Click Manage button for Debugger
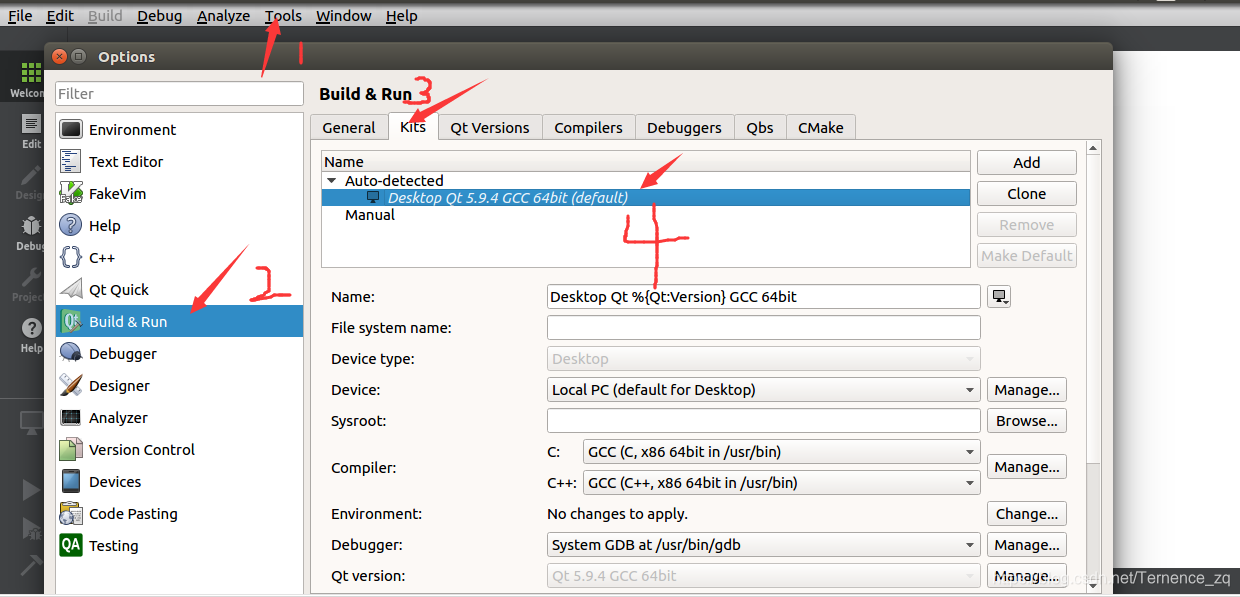1240x597 pixels. (1027, 545)
